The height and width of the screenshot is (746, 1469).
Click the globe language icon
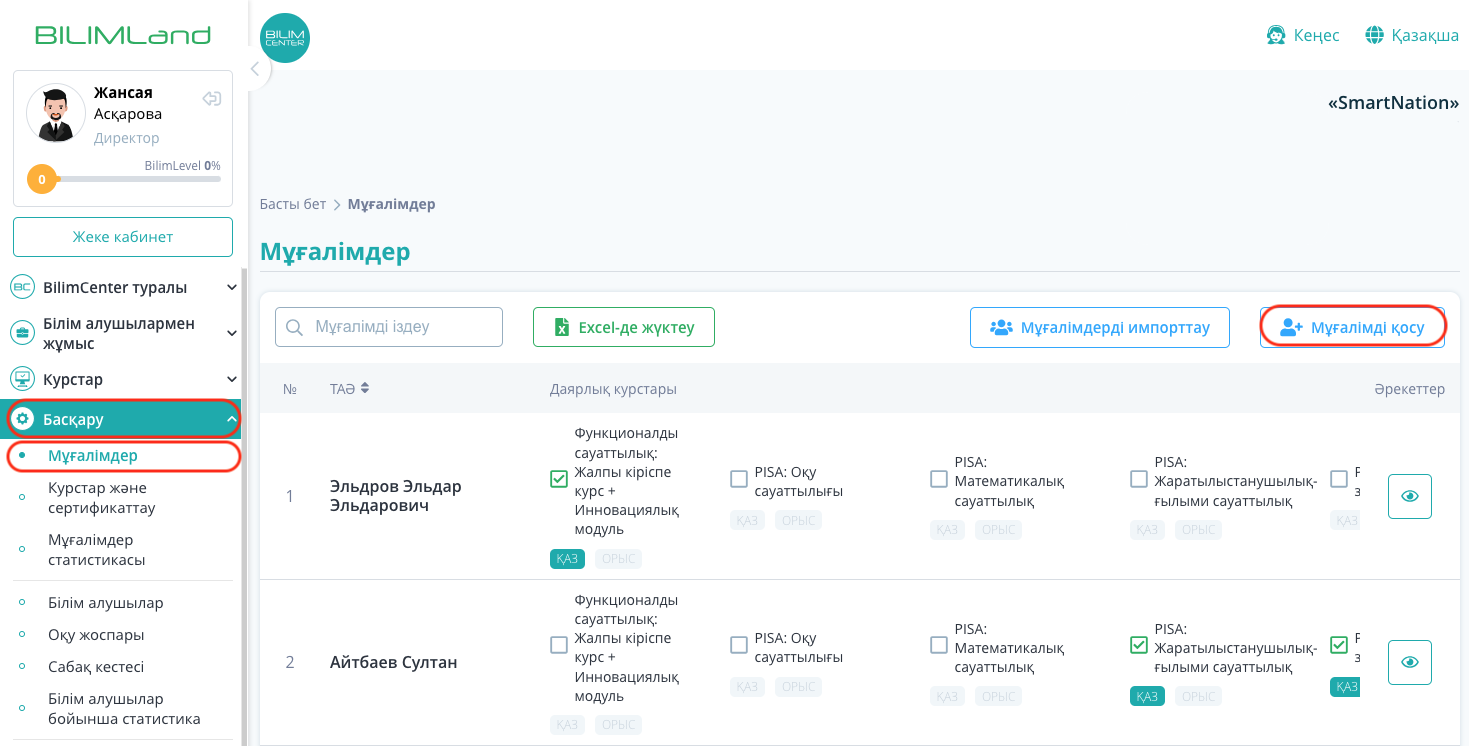pyautogui.click(x=1374, y=35)
